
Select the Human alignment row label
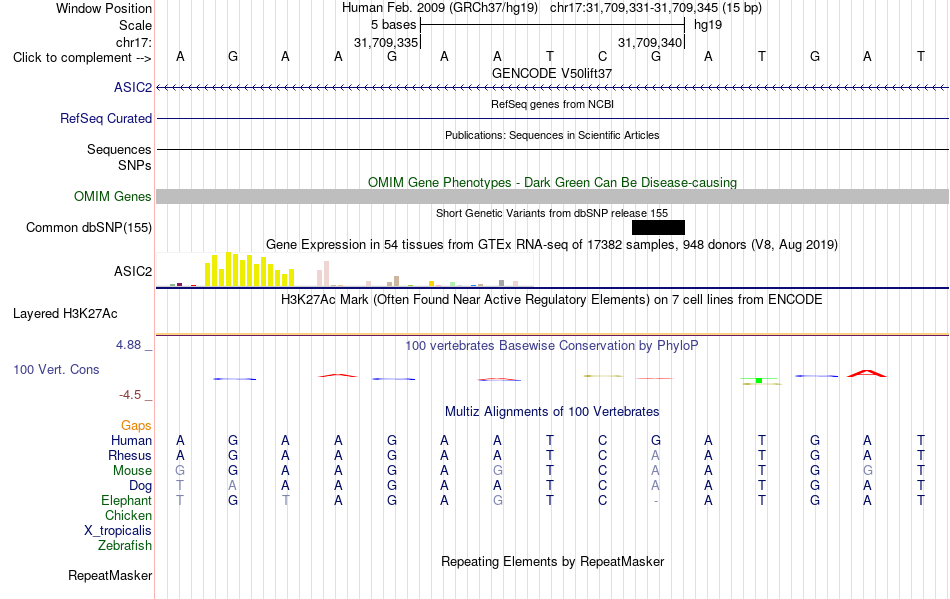(x=131, y=440)
